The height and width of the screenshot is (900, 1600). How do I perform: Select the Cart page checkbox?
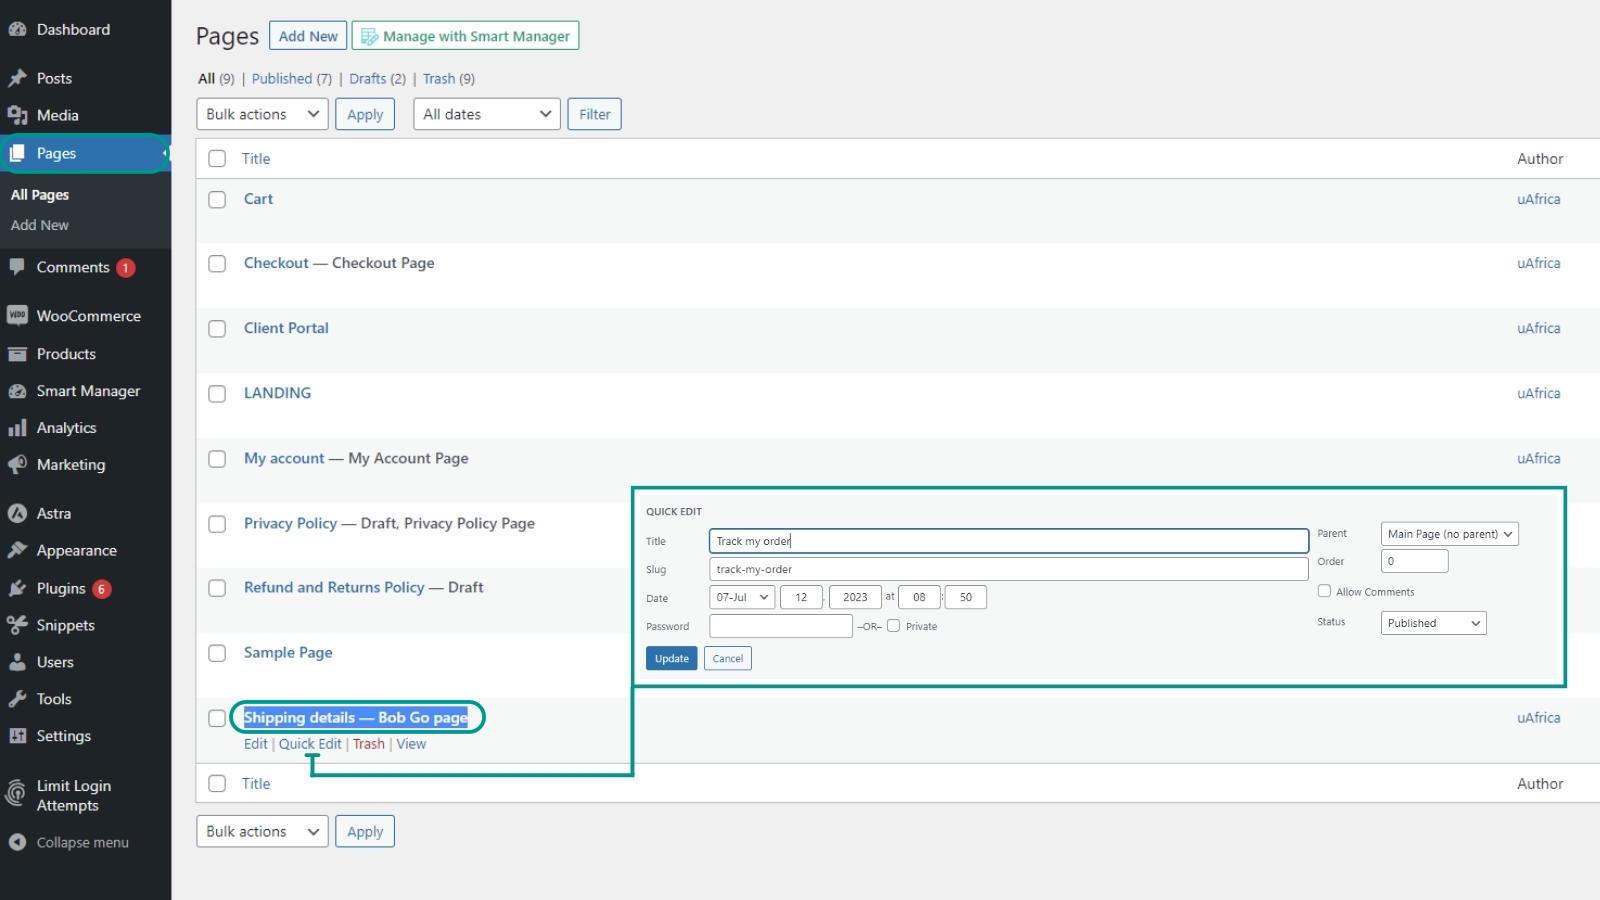point(217,199)
